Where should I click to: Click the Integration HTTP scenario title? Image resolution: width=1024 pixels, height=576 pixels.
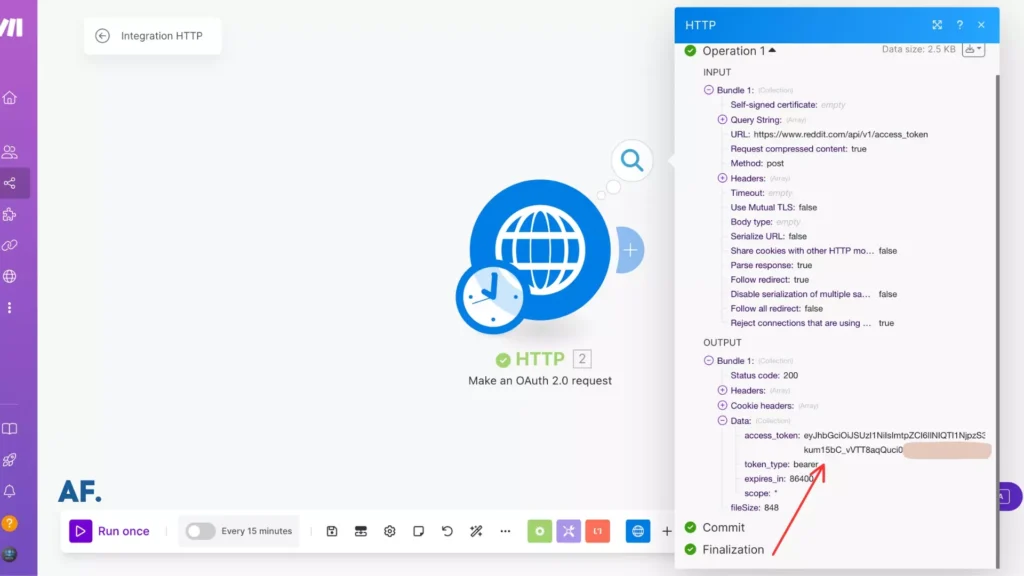[161, 36]
